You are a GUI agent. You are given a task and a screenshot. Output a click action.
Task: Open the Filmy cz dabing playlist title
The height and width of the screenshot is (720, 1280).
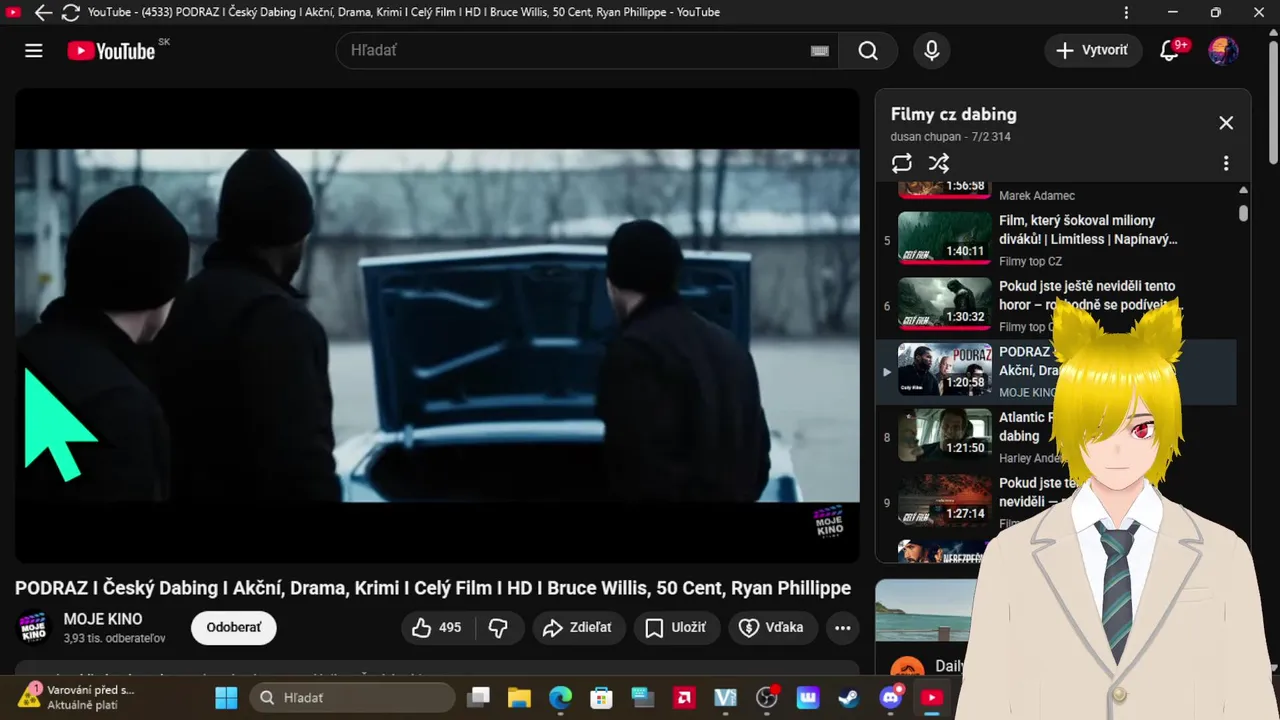[953, 114]
